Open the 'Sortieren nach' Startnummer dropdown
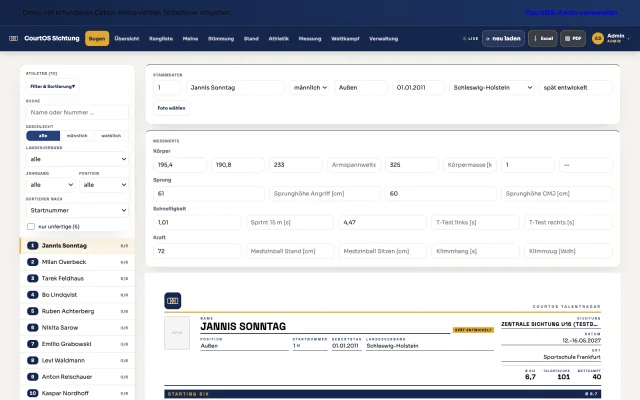 (77, 210)
